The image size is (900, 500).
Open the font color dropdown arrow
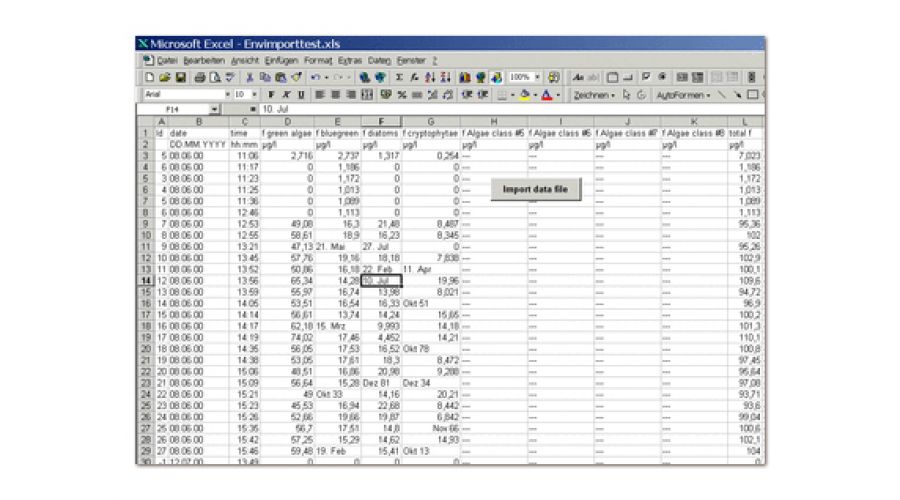pos(558,95)
